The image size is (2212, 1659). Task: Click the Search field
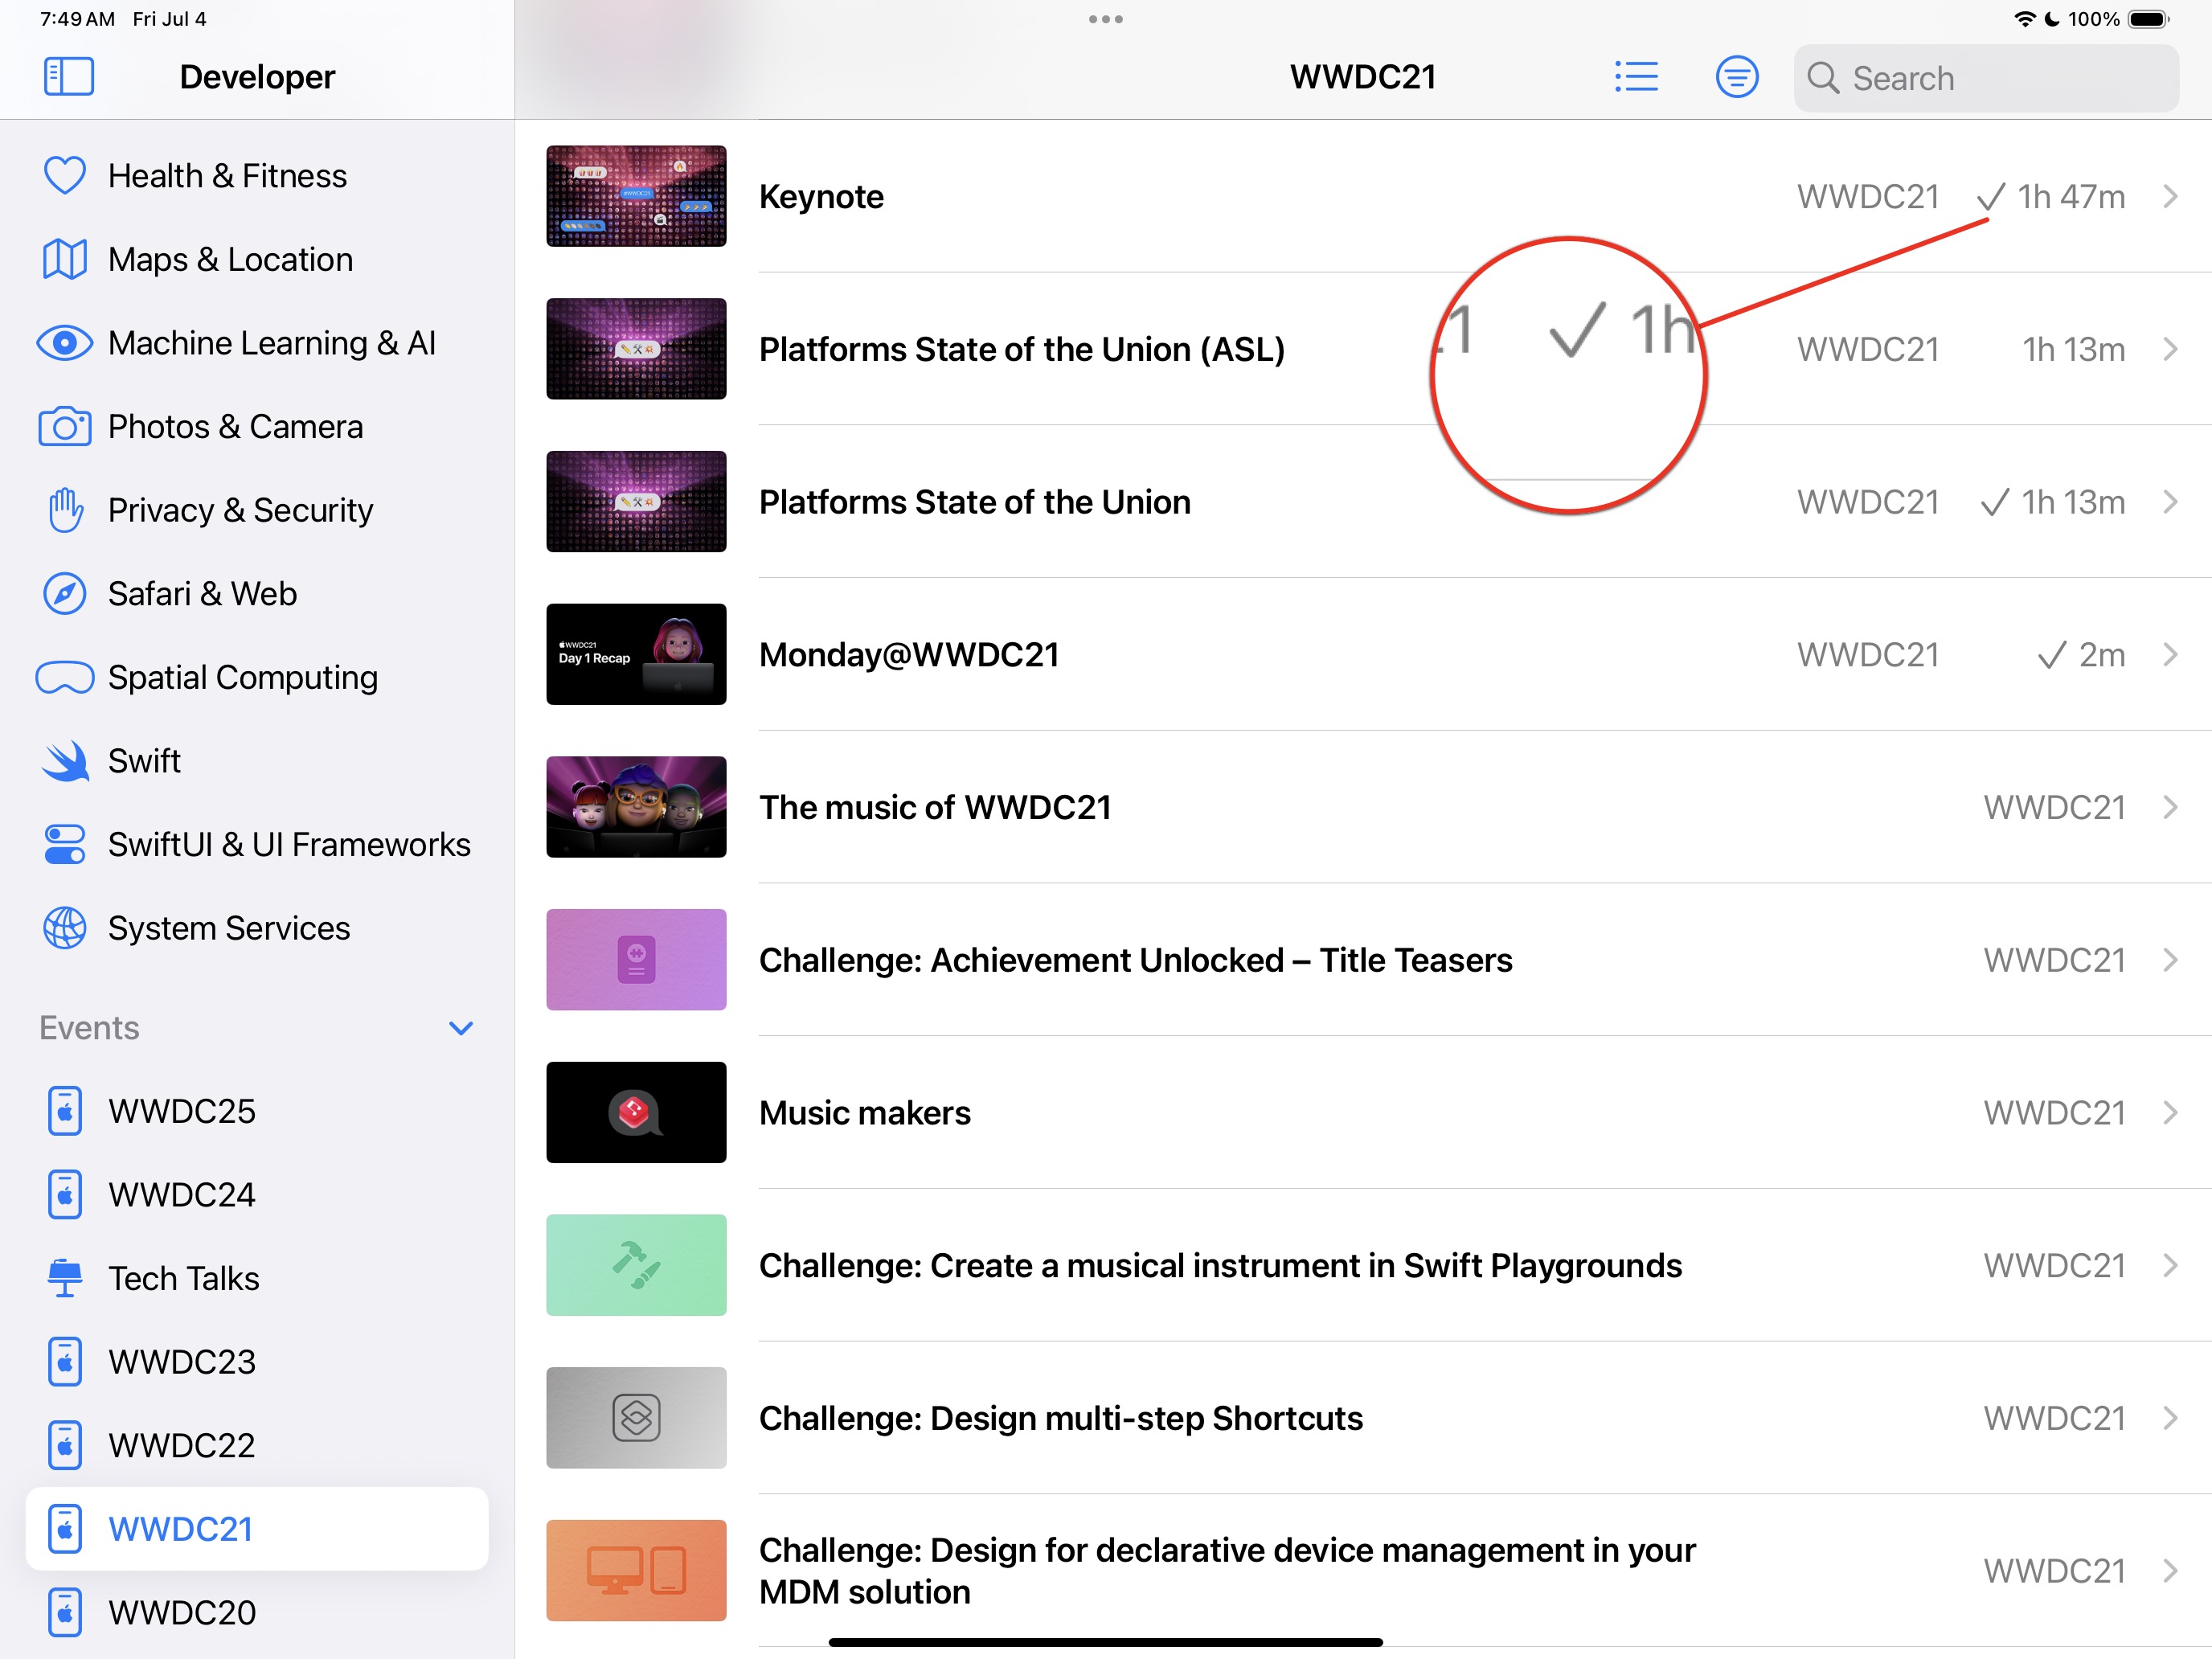1986,78
